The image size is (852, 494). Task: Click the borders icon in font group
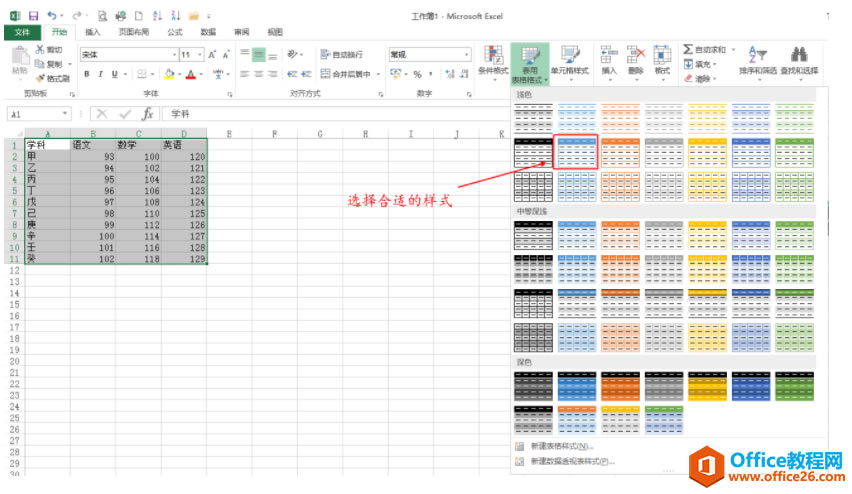pos(142,74)
